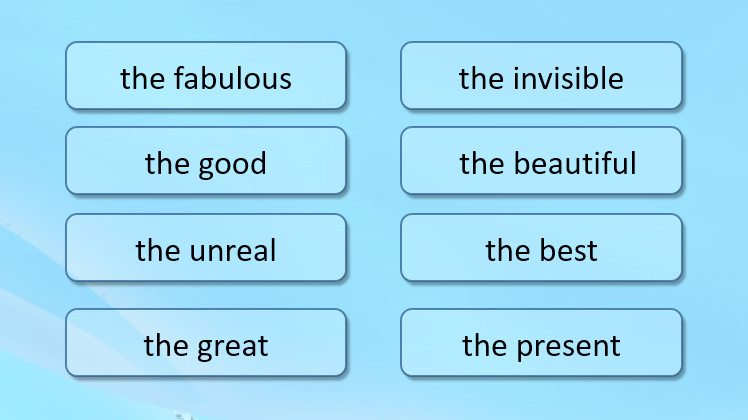Click last option in left column
The width and height of the screenshot is (748, 420).
tap(206, 343)
